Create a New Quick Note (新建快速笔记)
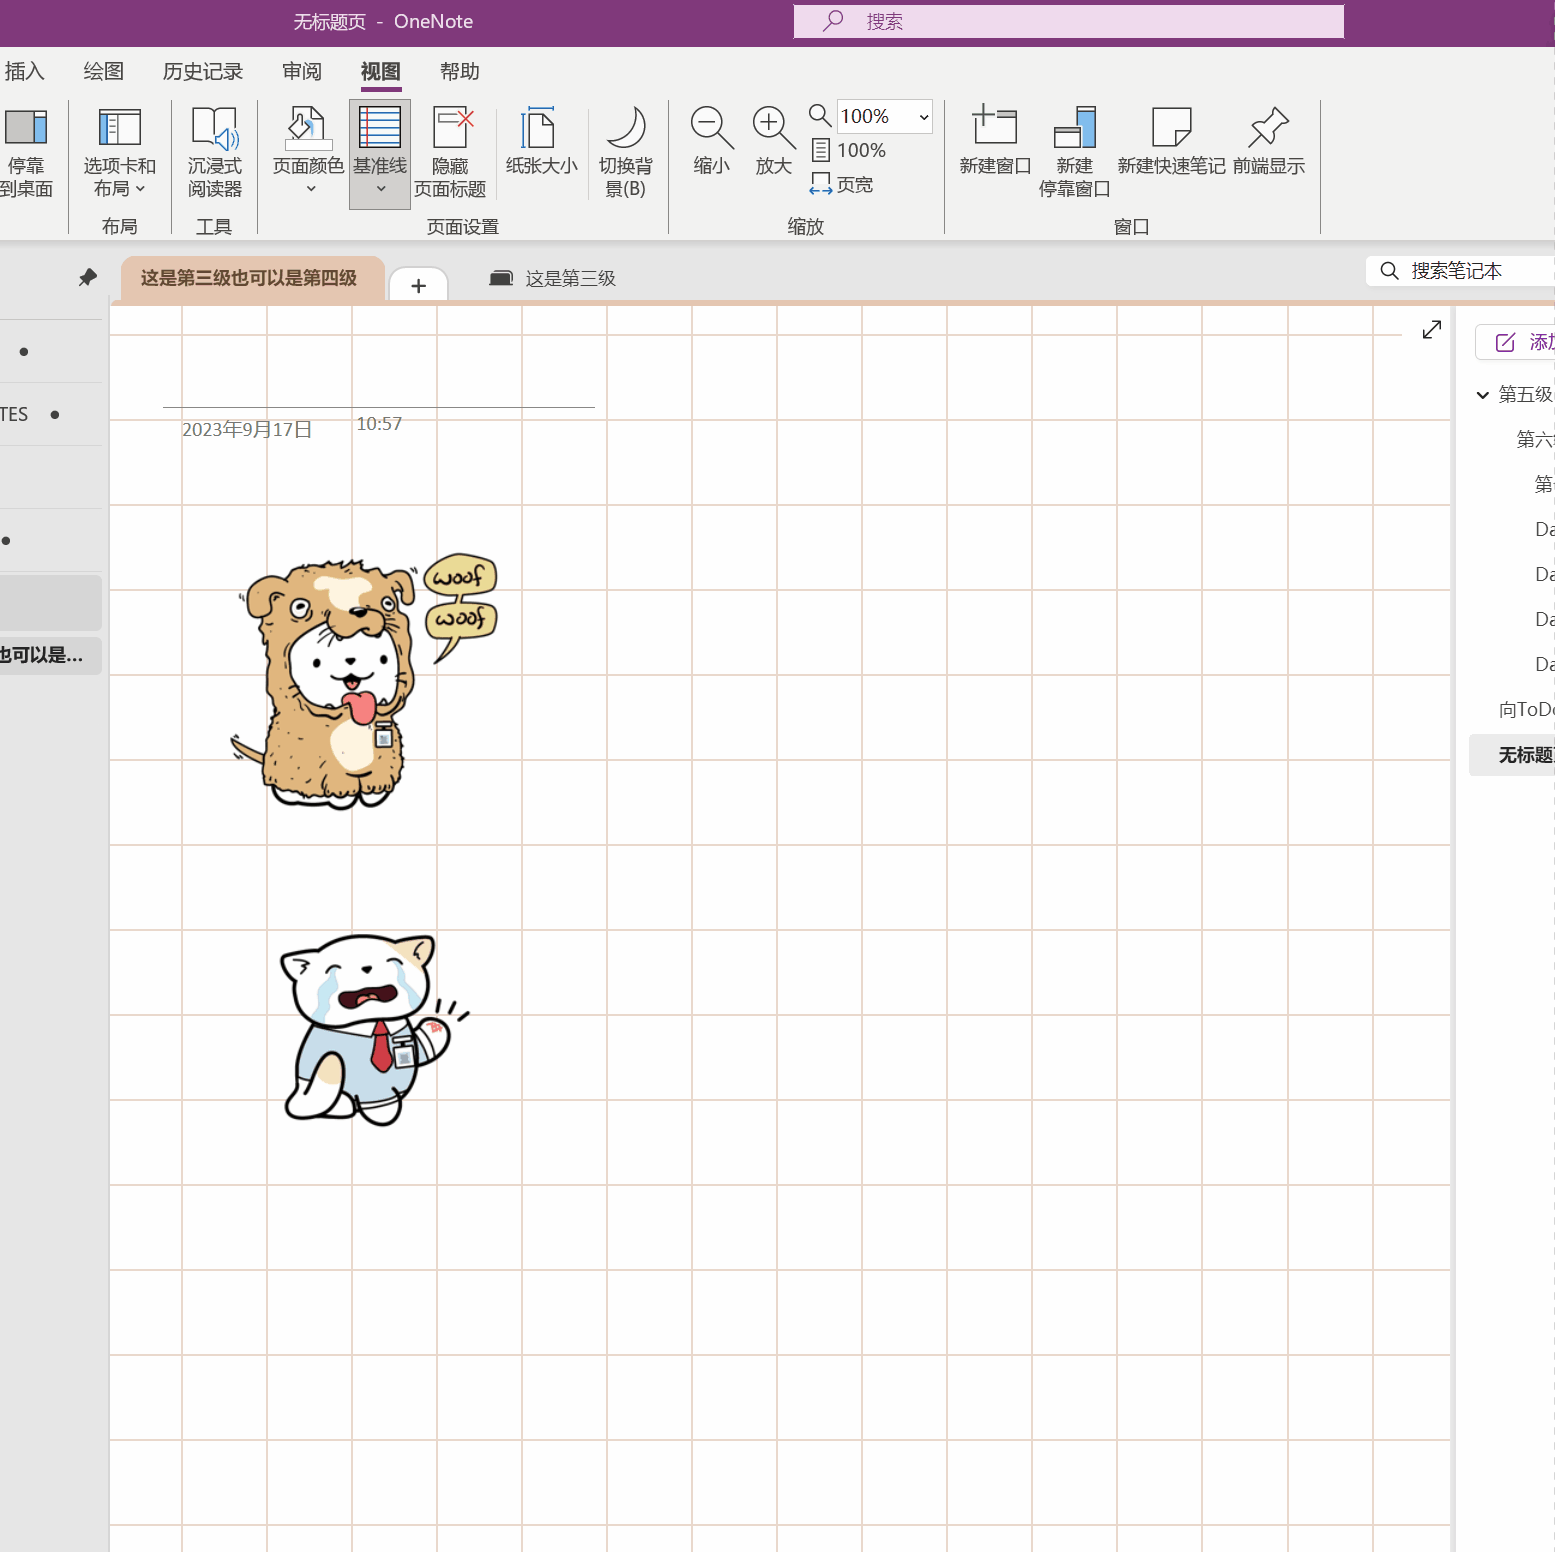Screen dimensions: 1555x1552 tap(1171, 142)
